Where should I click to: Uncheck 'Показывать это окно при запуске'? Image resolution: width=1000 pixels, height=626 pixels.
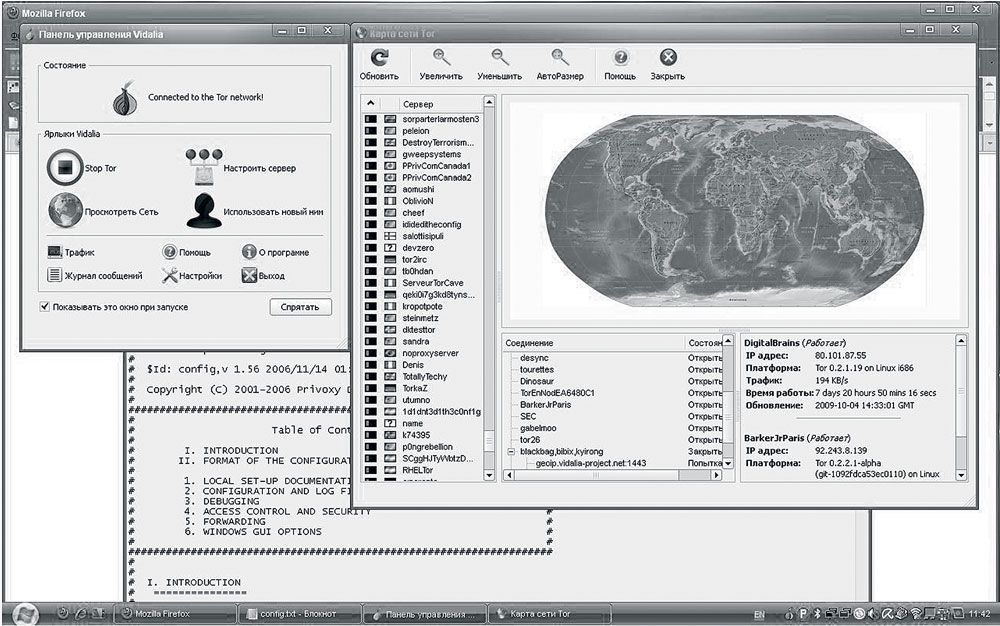click(x=45, y=307)
